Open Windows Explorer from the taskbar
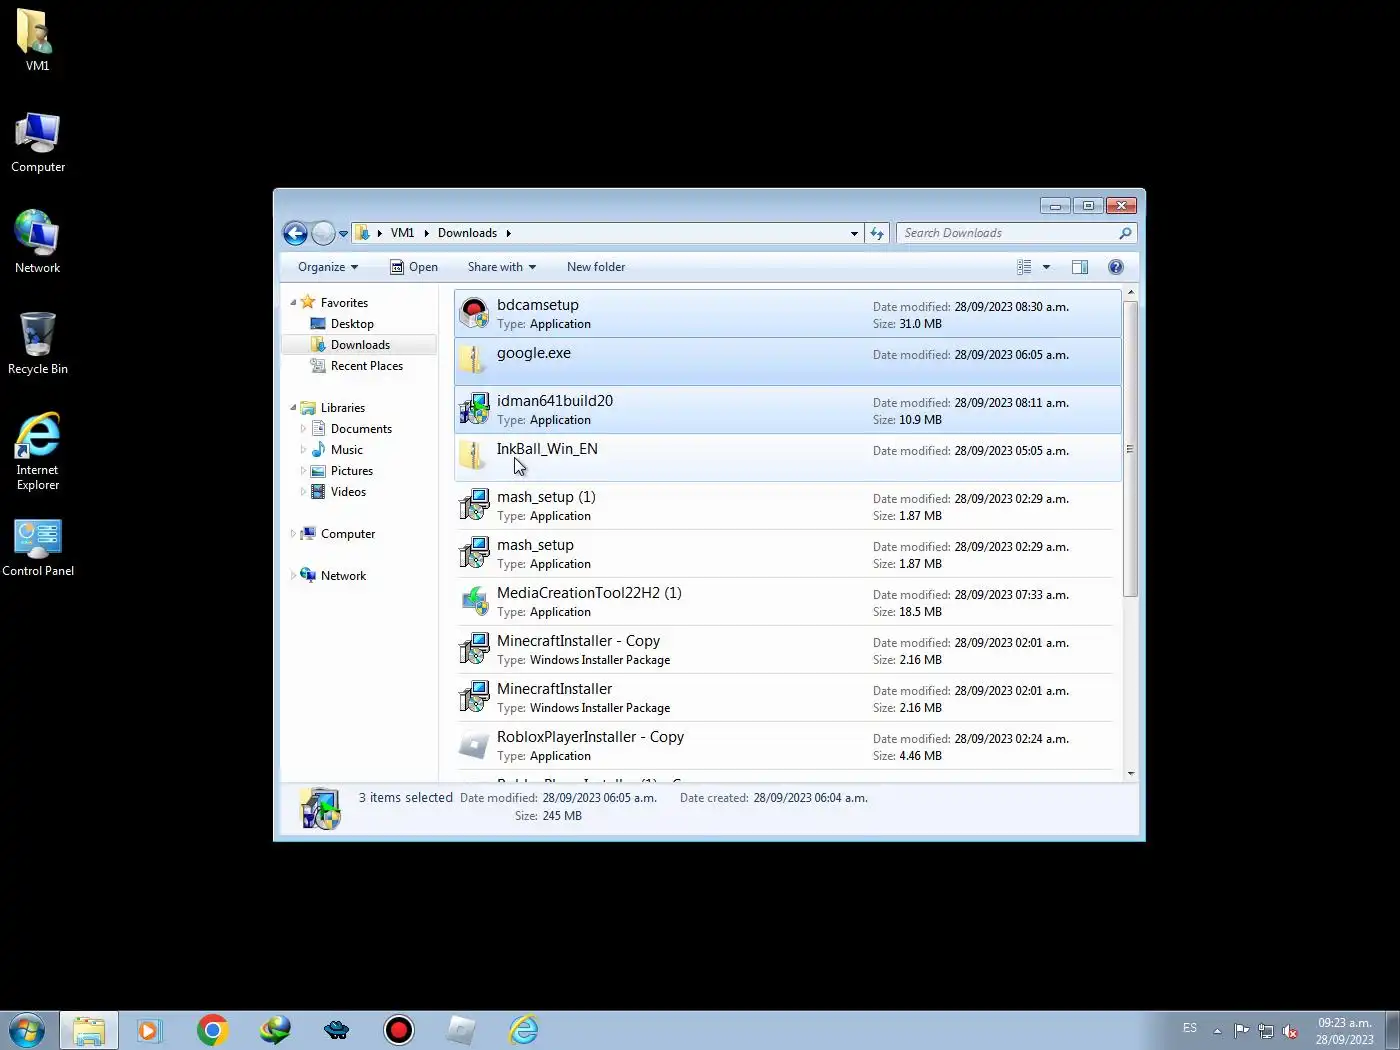Viewport: 1400px width, 1050px height. [x=89, y=1030]
